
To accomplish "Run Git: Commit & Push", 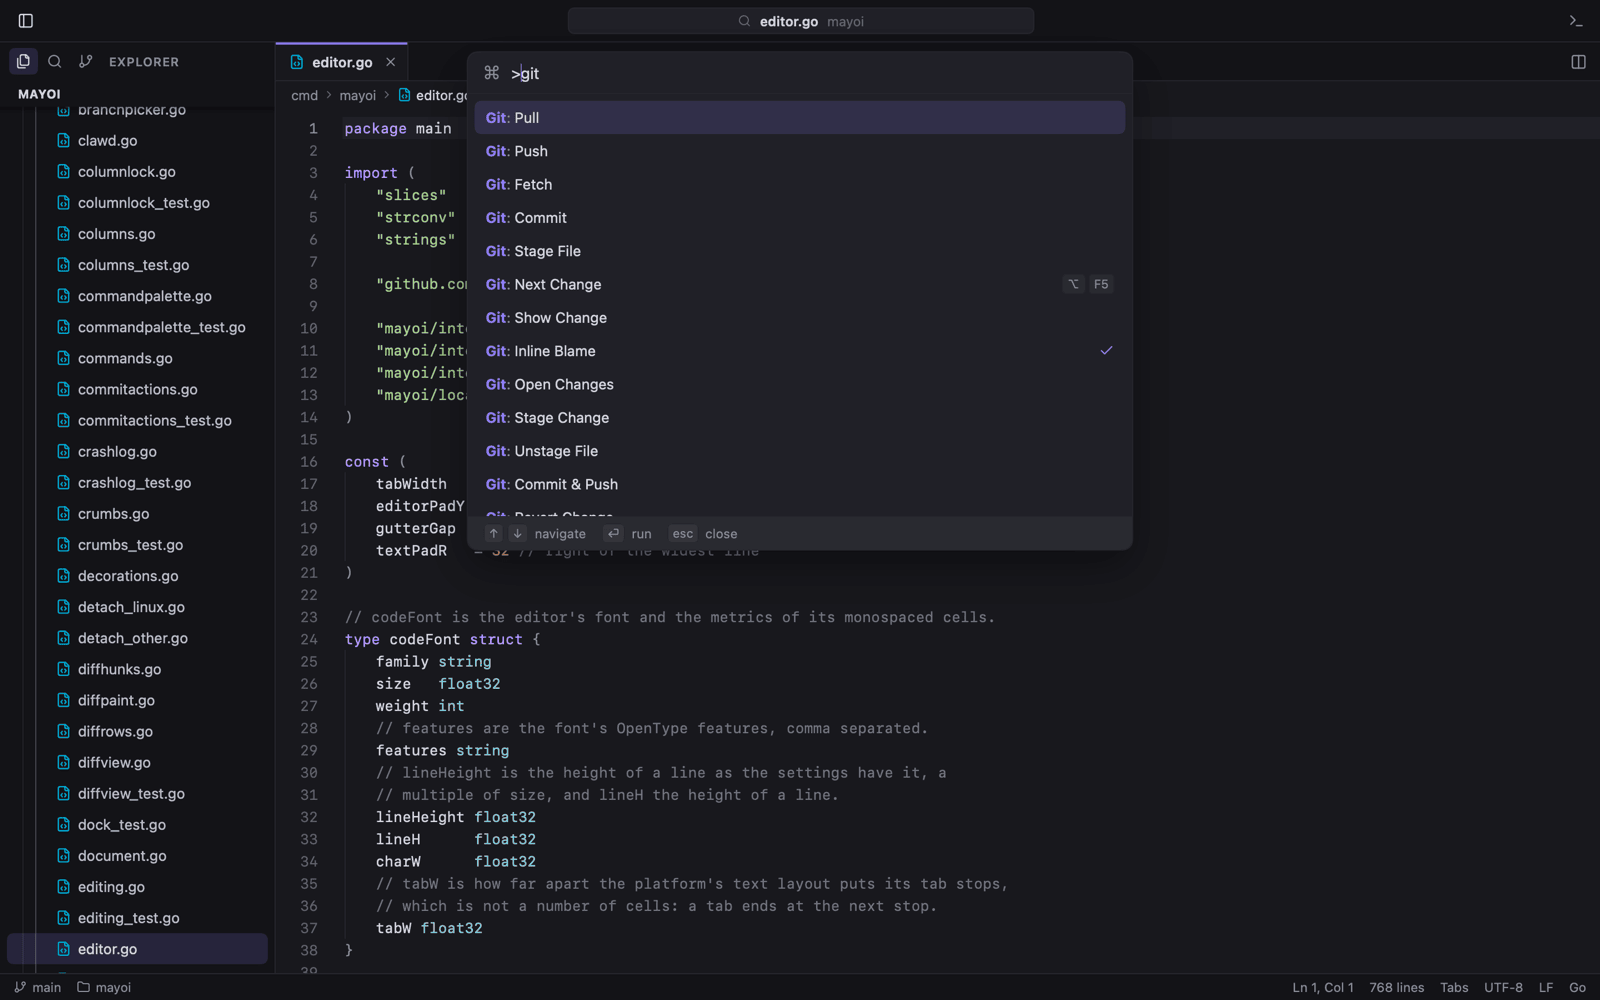I will pyautogui.click(x=800, y=484).
